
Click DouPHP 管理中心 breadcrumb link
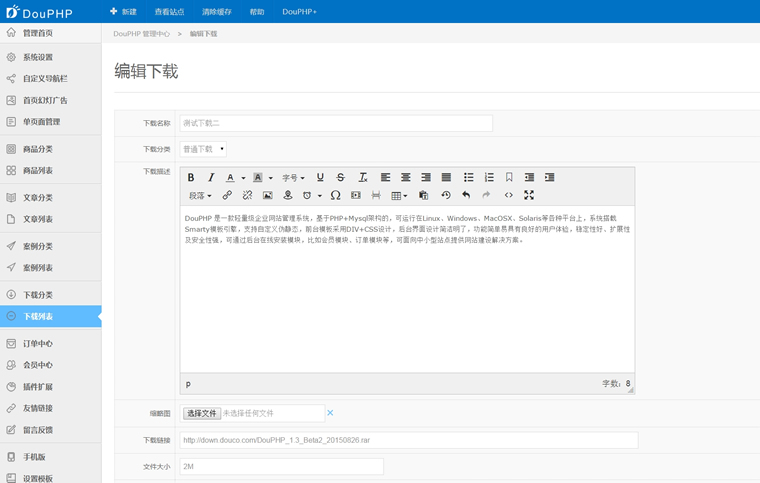pos(142,34)
